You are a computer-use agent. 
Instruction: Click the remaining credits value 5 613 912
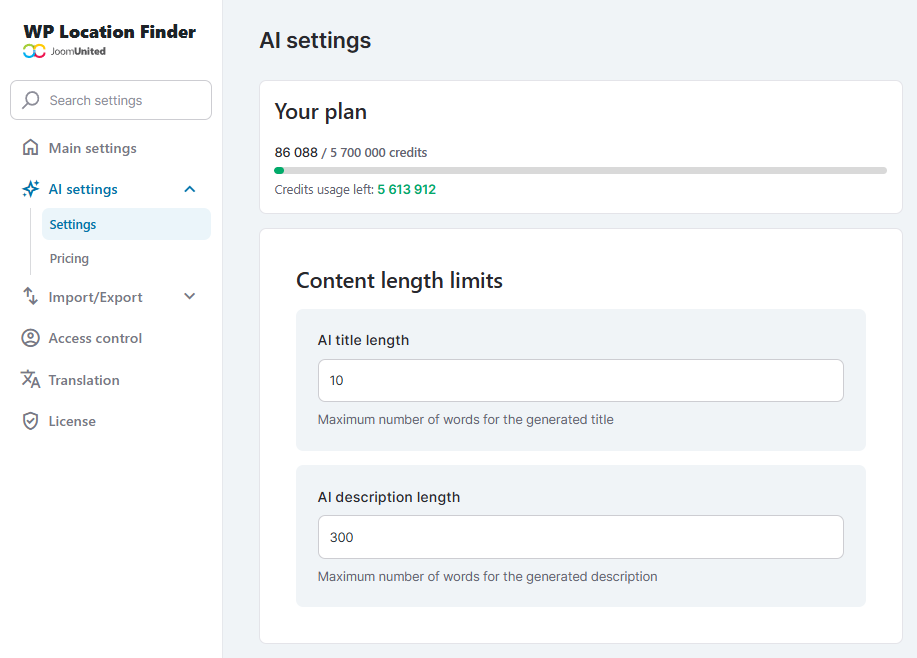[x=406, y=189]
